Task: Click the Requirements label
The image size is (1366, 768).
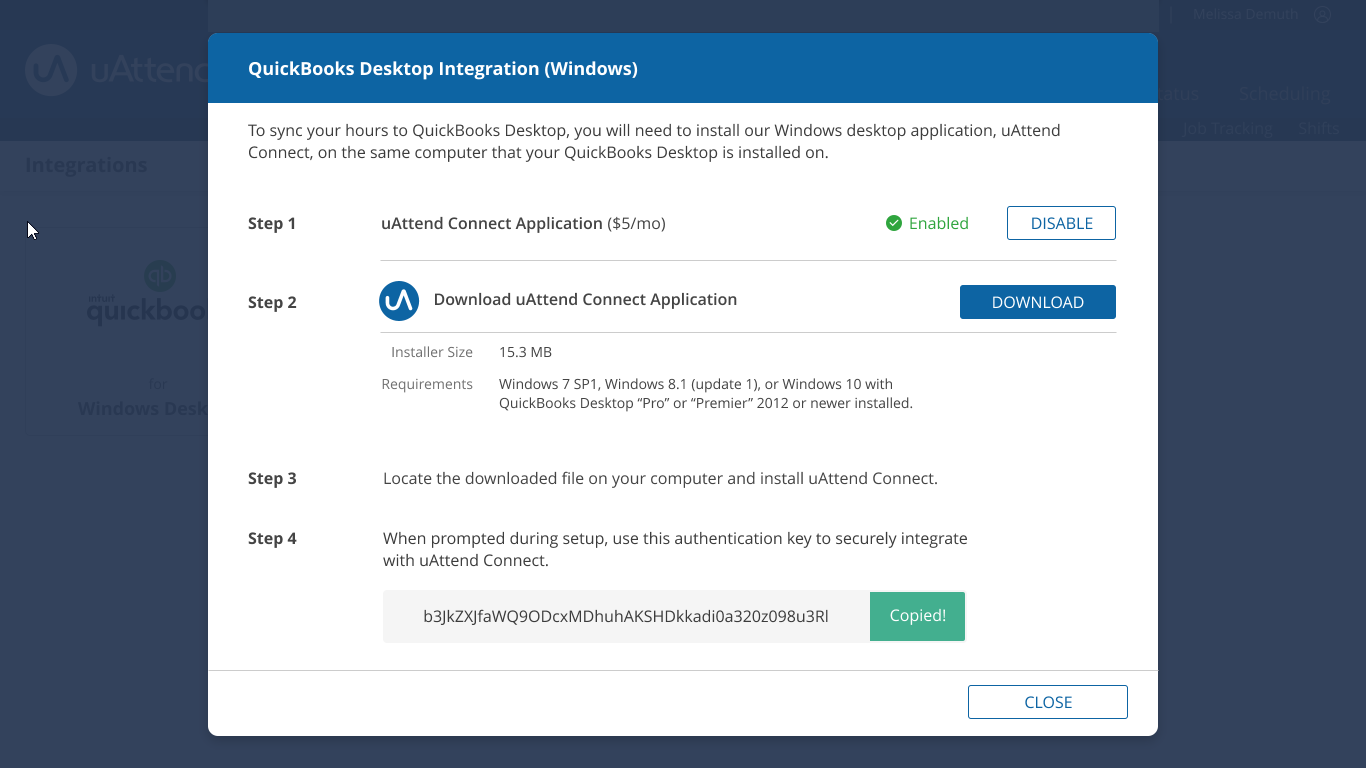Action: (x=427, y=384)
